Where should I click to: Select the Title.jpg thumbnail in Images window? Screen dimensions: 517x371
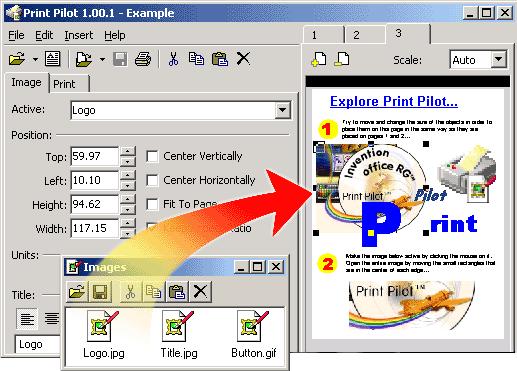179,335
